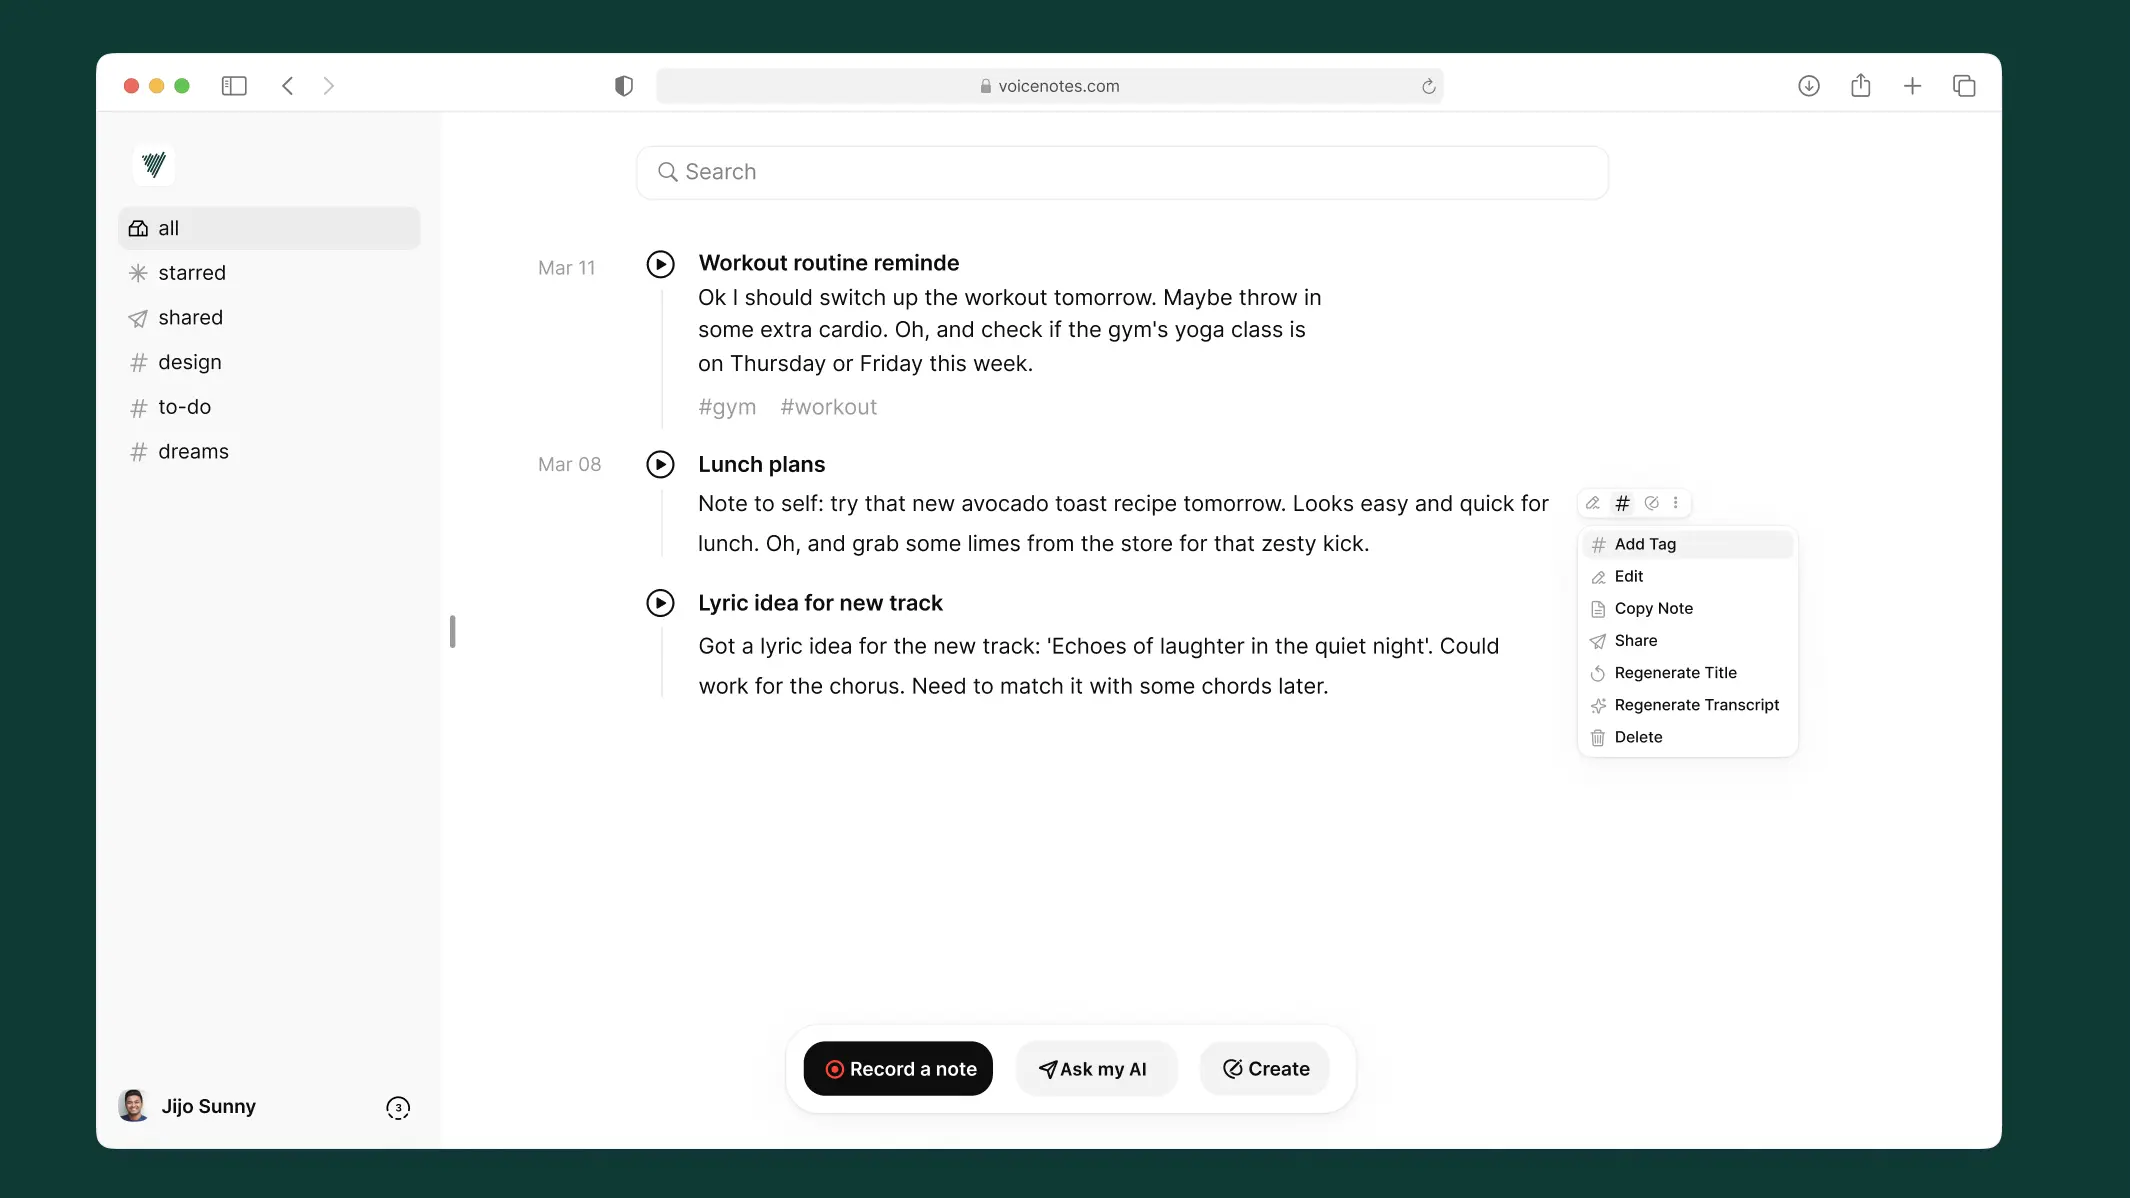2130x1198 pixels.
Task: Open the three-dot more options menu
Action: click(1676, 503)
